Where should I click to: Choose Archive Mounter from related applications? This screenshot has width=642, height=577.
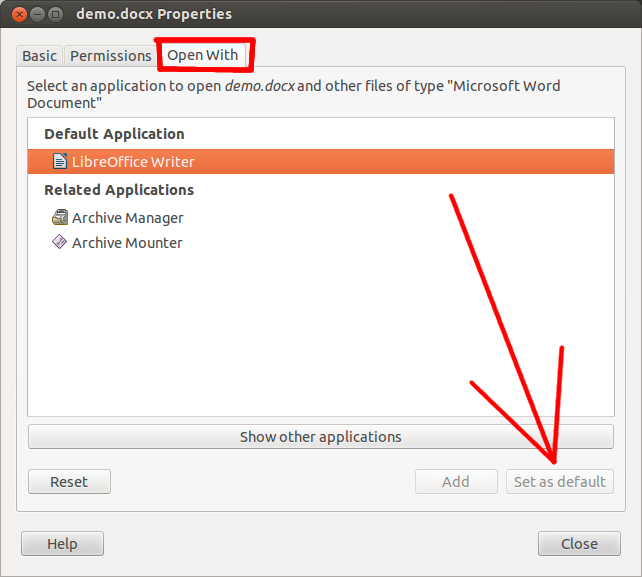click(x=321, y=242)
